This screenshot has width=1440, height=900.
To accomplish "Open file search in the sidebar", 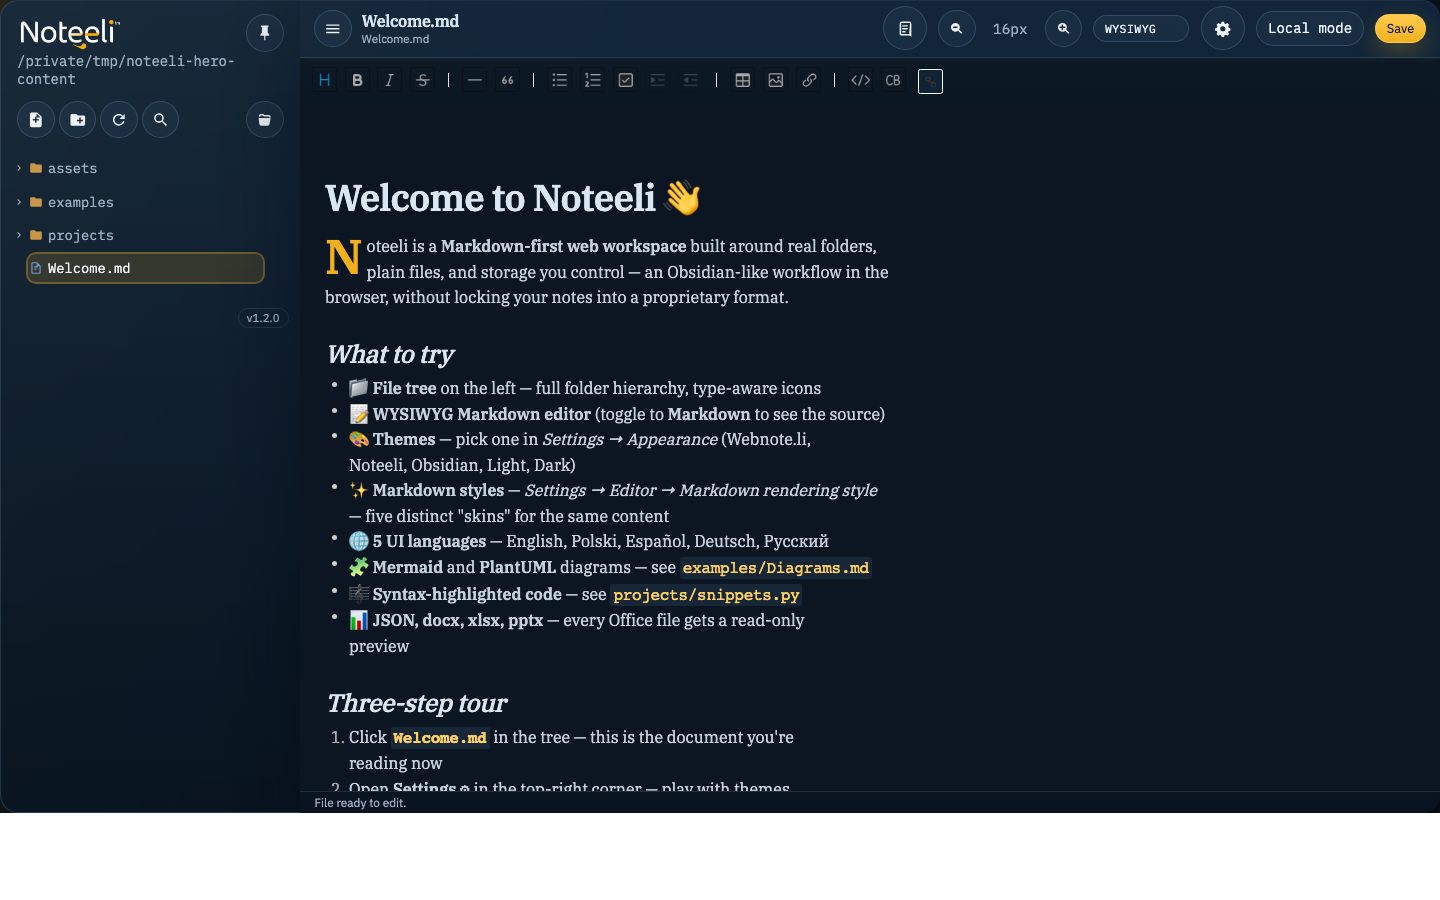I will tap(160, 120).
